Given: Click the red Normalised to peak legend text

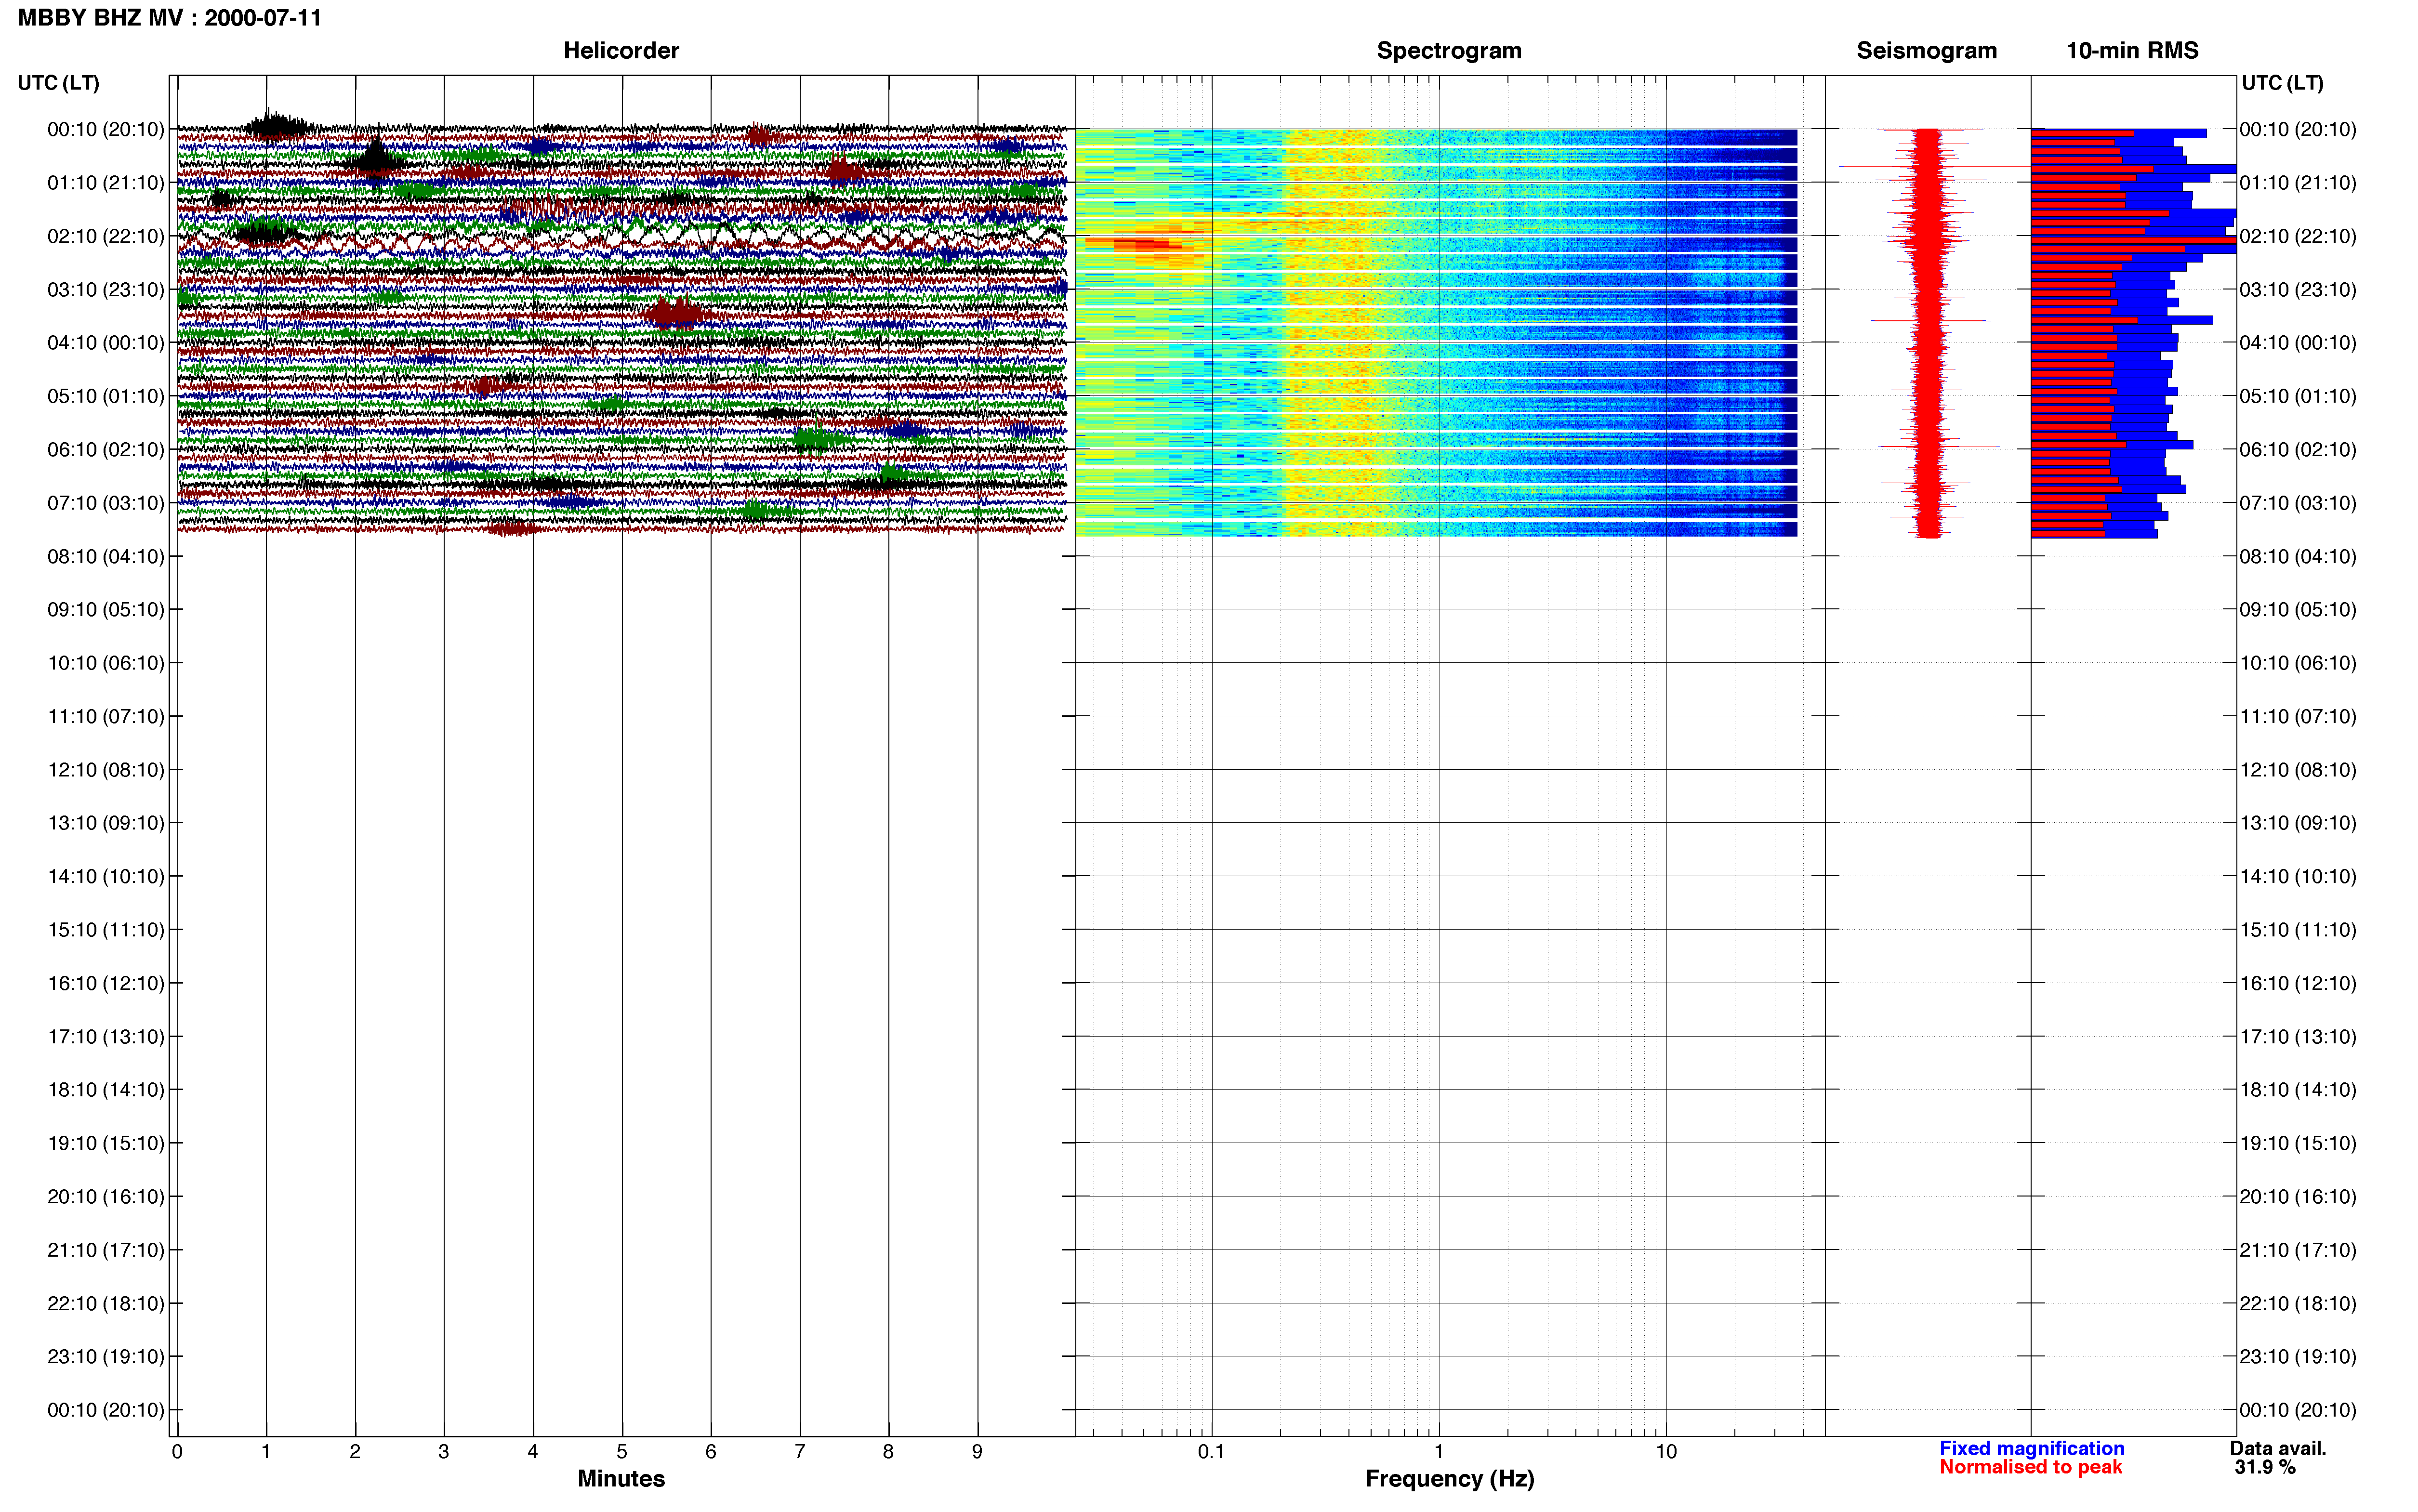Looking at the screenshot, I should [2030, 1467].
